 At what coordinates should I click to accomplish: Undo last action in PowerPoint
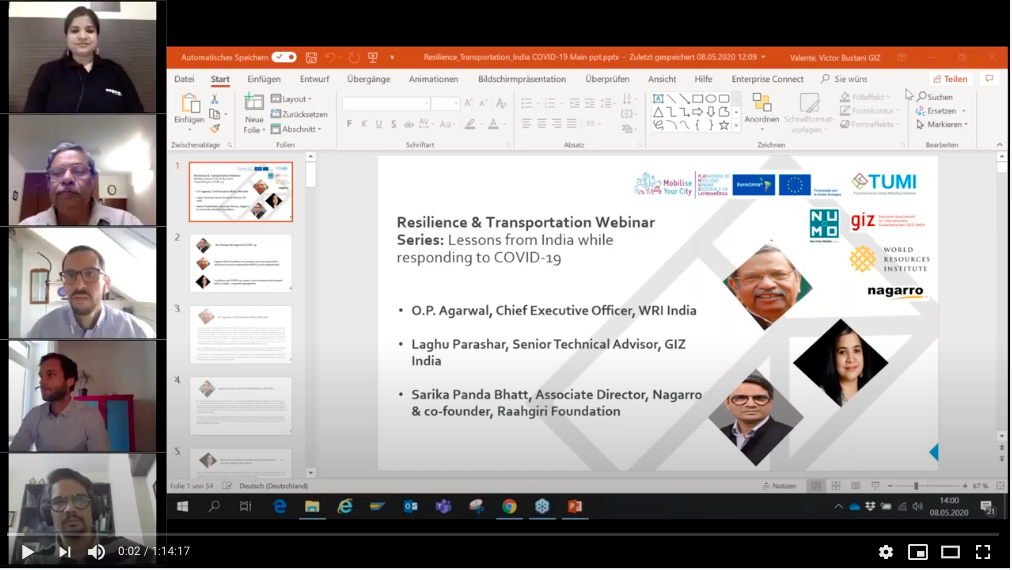330,57
